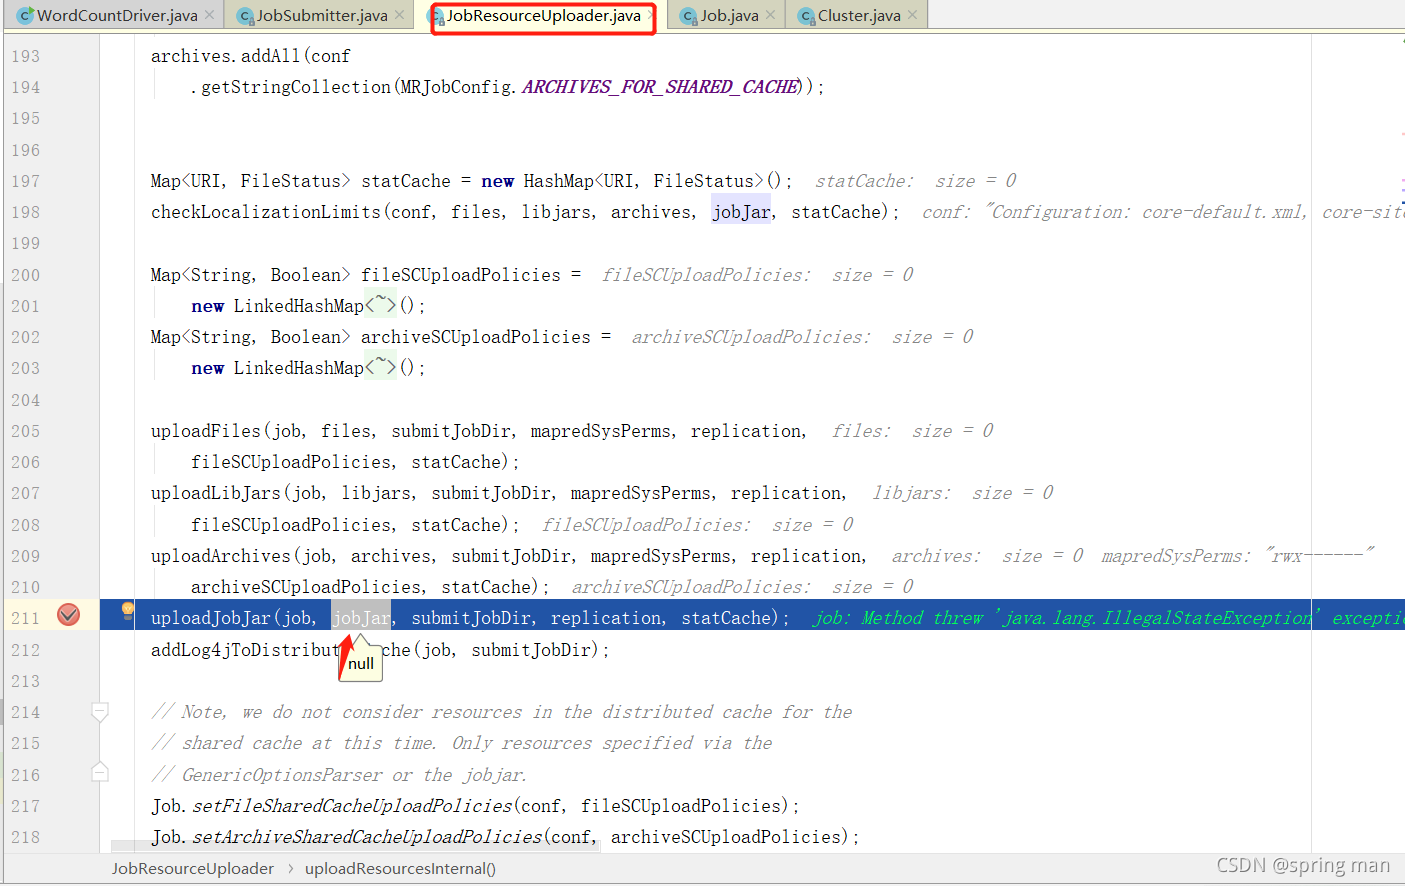Click the JobSubmitter.java class file icon

click(246, 15)
